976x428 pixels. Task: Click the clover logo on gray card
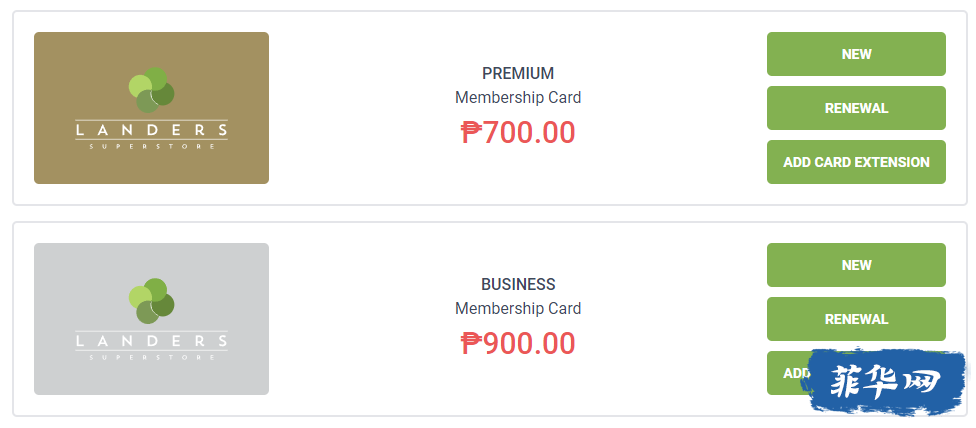pos(151,301)
